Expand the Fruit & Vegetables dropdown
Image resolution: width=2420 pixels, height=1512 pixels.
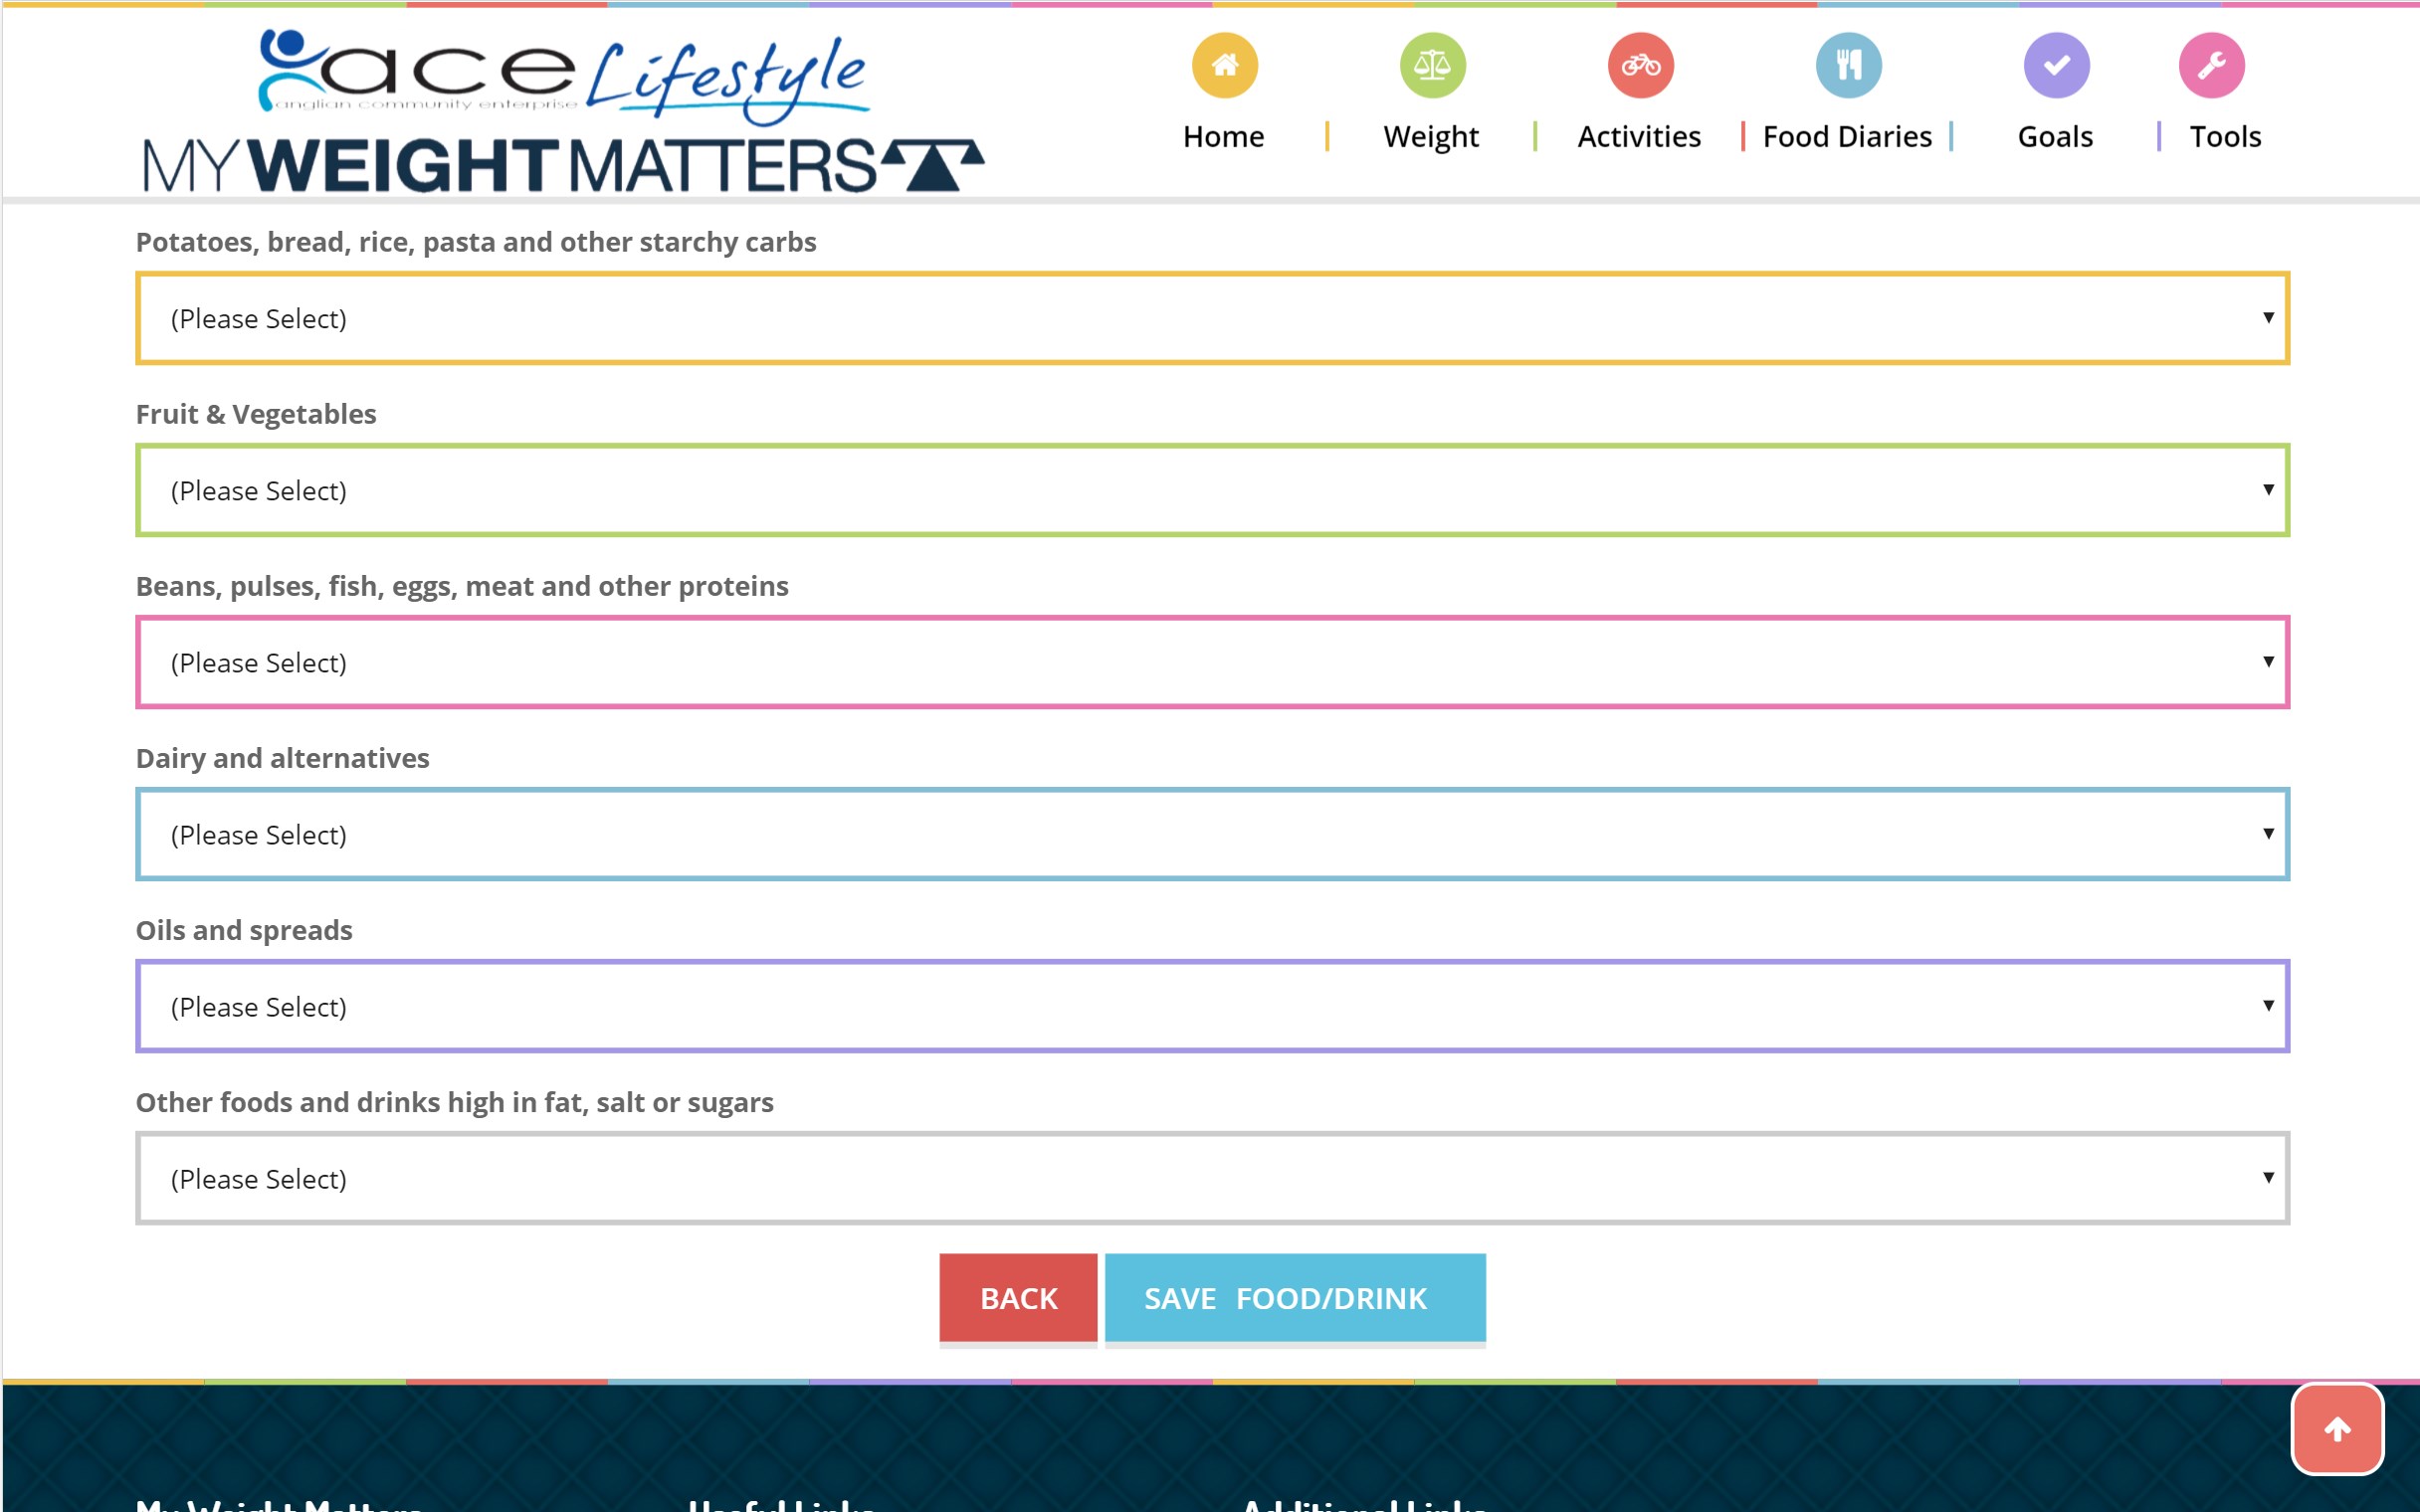click(x=1212, y=490)
